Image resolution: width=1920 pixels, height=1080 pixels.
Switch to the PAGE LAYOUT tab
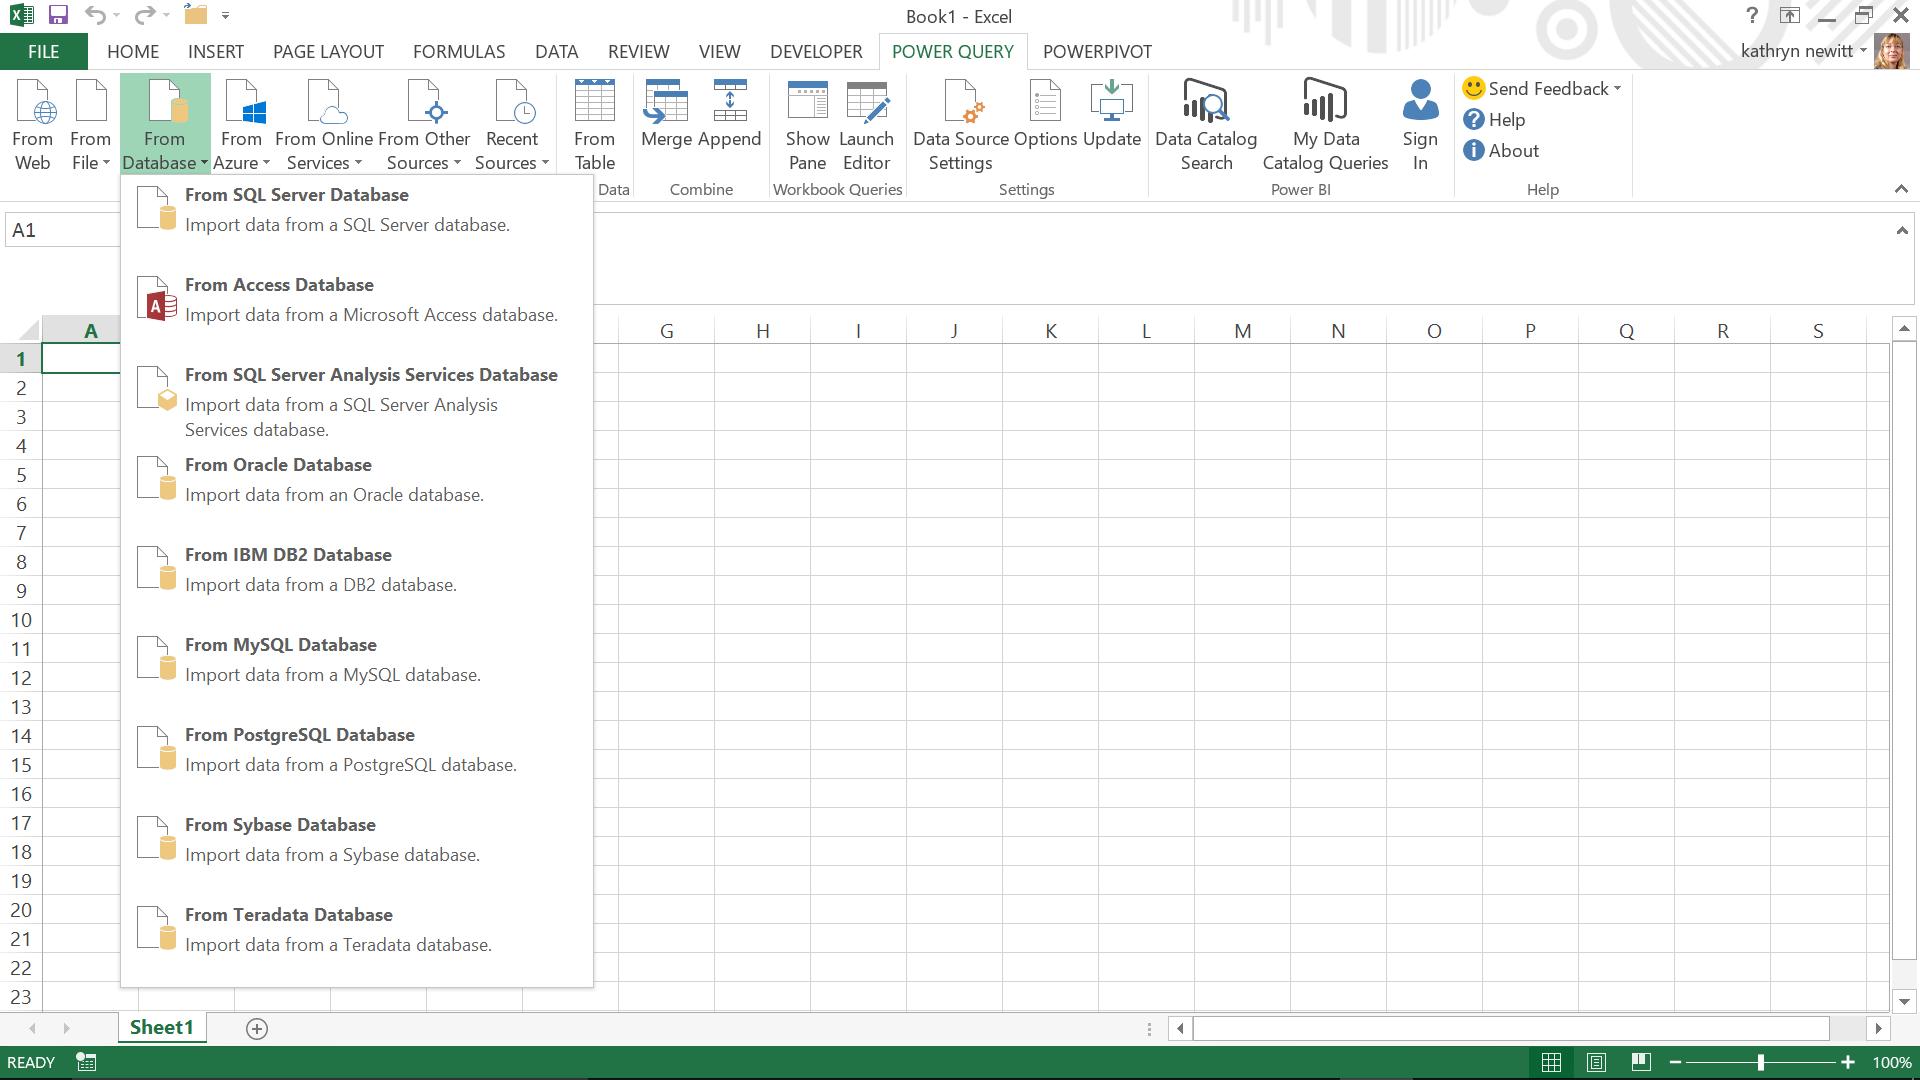tap(328, 52)
